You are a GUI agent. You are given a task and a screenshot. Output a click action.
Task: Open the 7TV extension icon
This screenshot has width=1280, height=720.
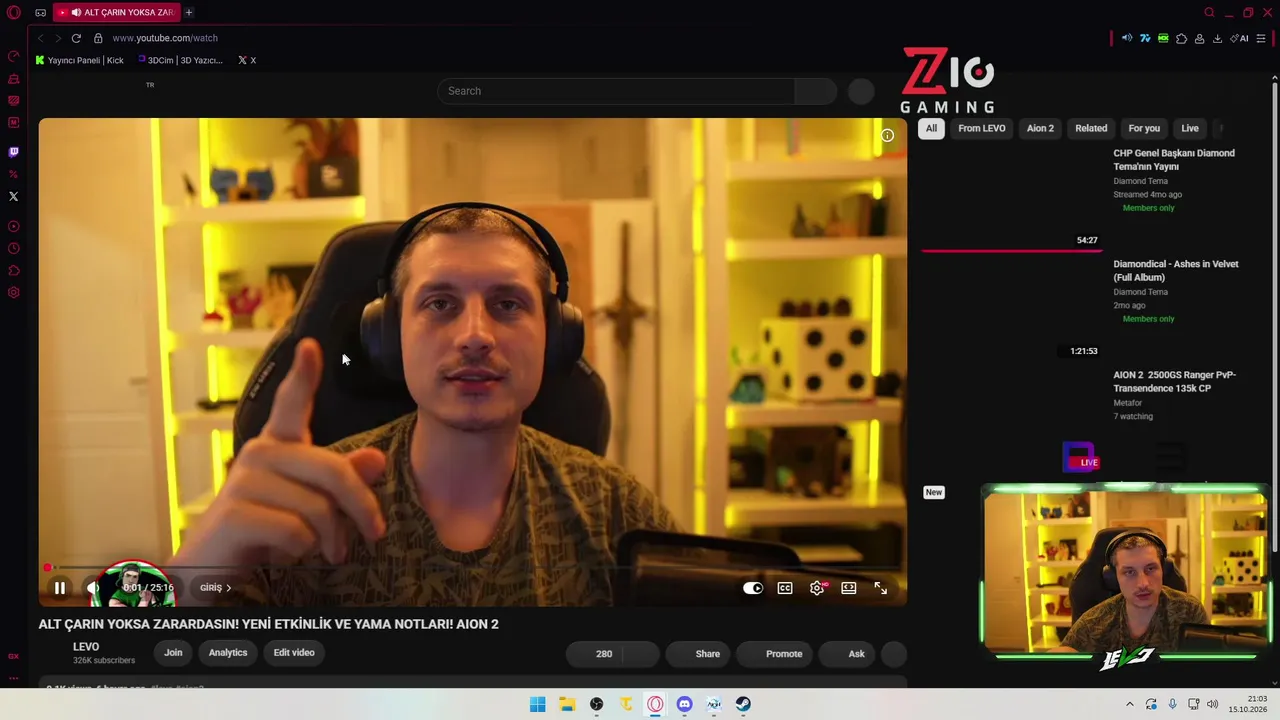click(x=1145, y=38)
